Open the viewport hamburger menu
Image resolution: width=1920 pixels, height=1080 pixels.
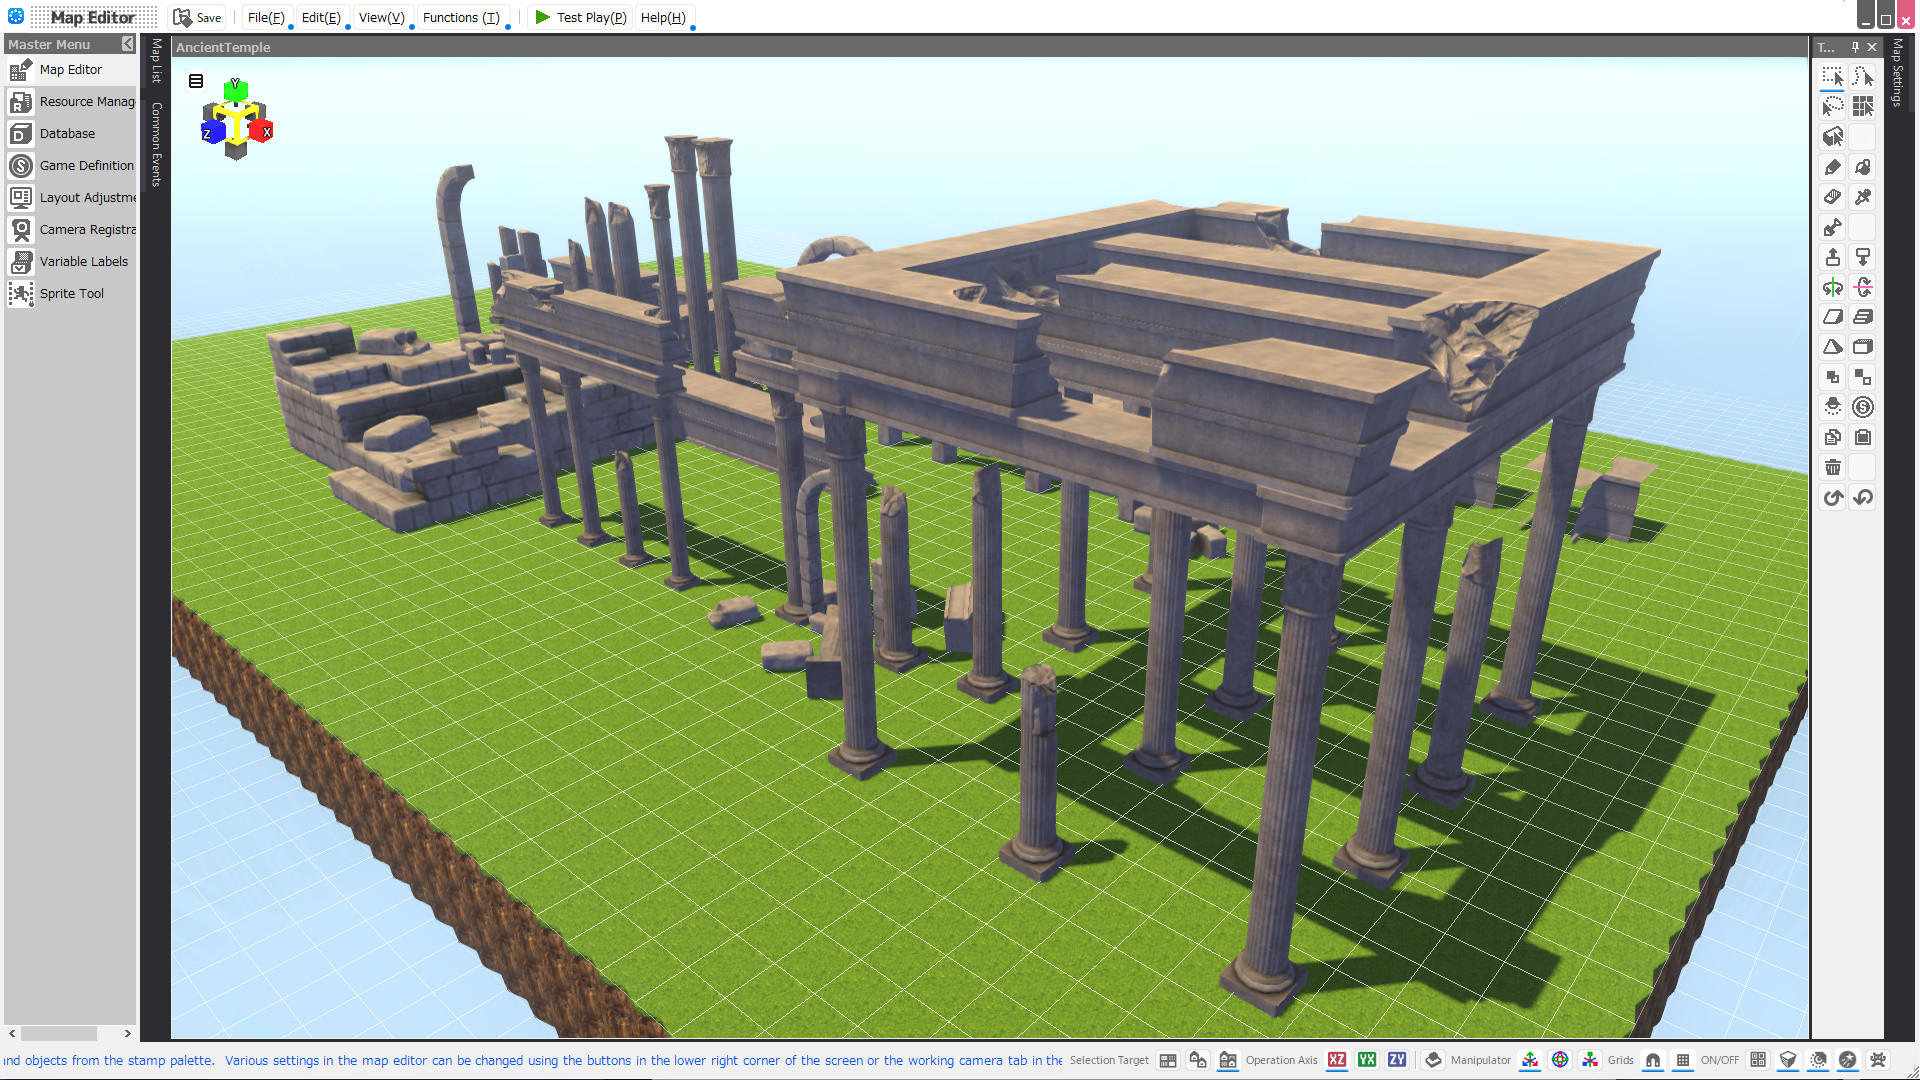196,80
